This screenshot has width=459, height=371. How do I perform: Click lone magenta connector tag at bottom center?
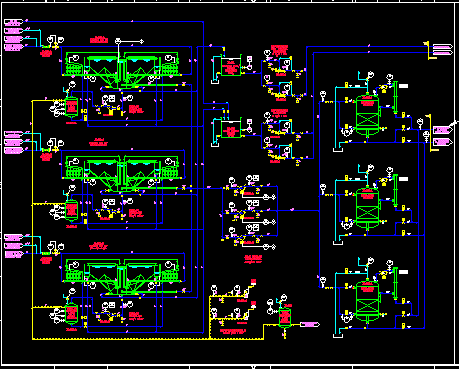pyautogui.click(x=310, y=324)
